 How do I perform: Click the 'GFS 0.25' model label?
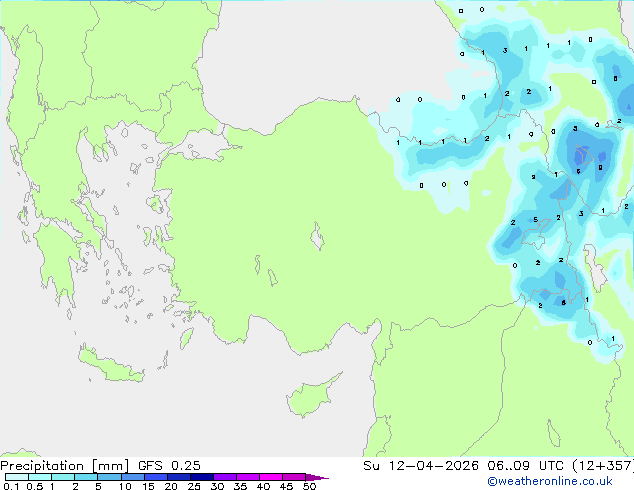coord(169,466)
